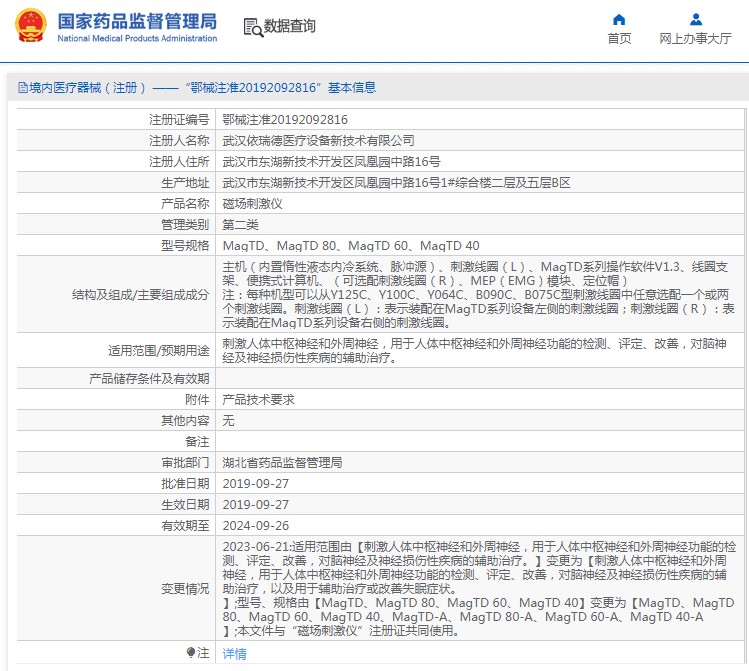Click the 生产地址 value with 1#综合楼
The width and height of the screenshot is (749, 671).
click(x=396, y=182)
